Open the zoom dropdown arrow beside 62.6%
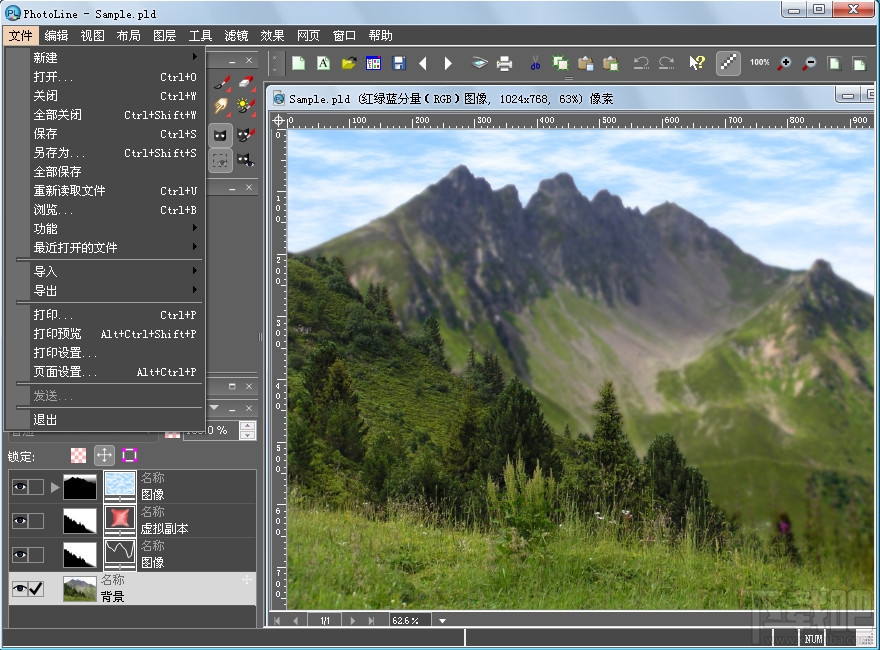 442,621
